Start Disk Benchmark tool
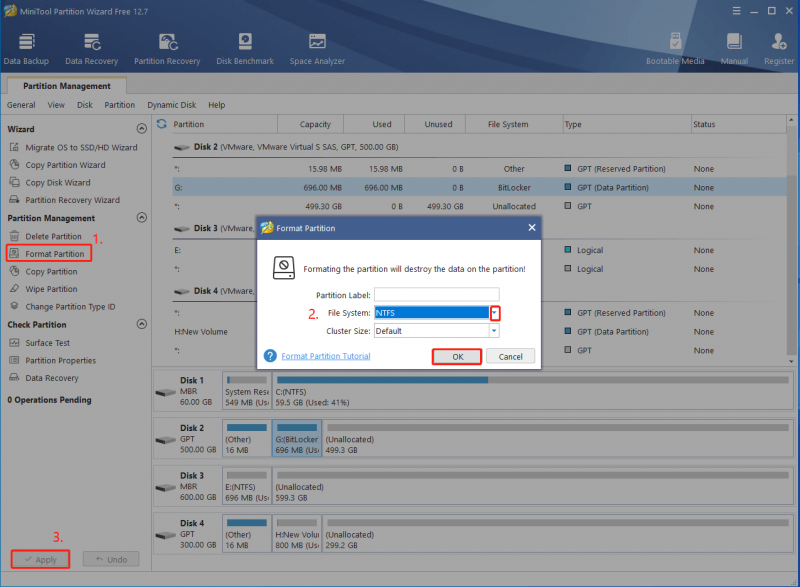 (245, 49)
